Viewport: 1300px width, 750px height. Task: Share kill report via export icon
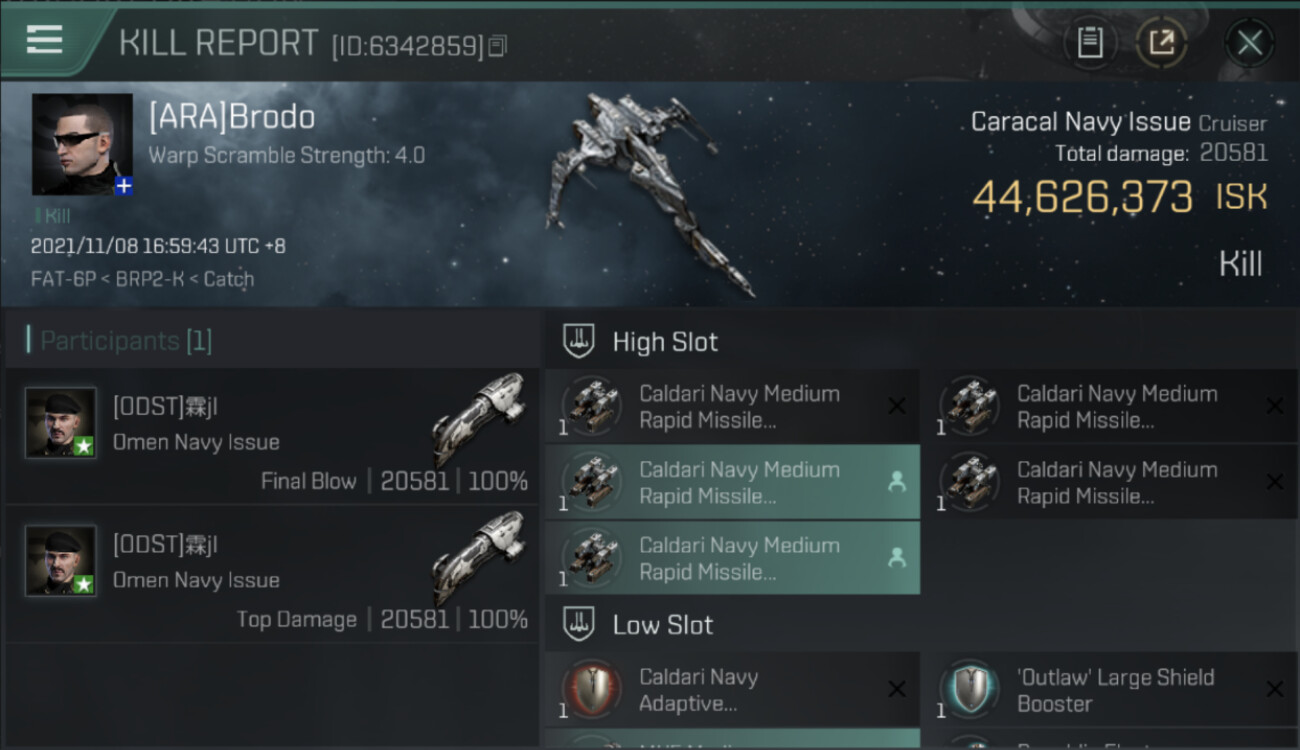coord(1162,43)
